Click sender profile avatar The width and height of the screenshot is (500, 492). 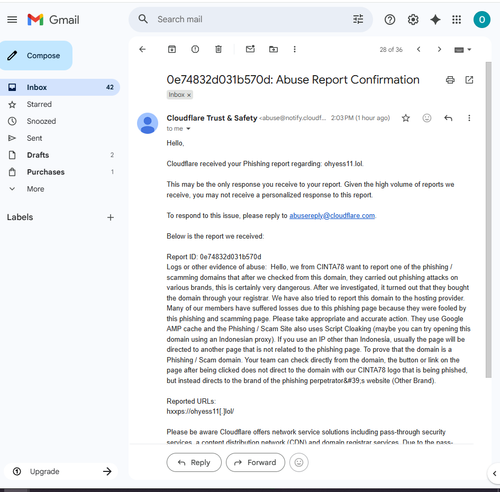[148, 123]
